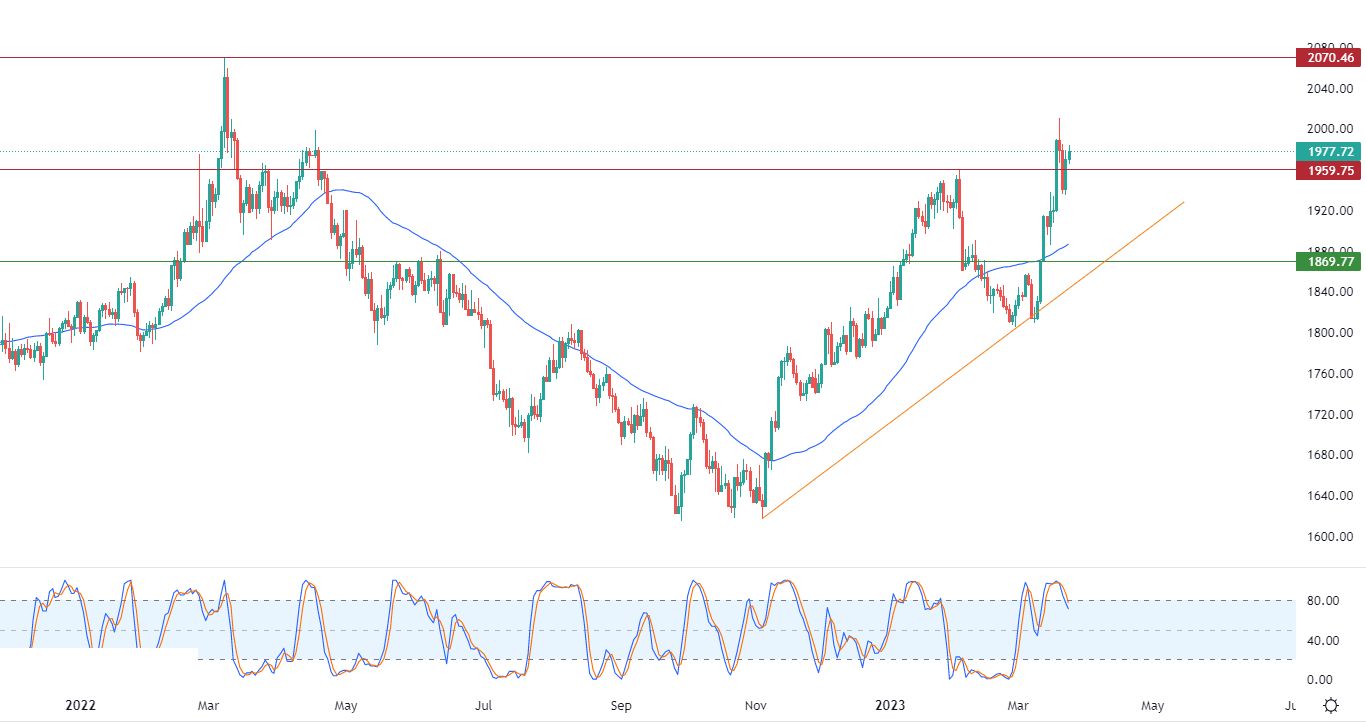Viewport: 1366px width, 728px height.
Task: Click the first May time axis label
Action: (x=346, y=706)
